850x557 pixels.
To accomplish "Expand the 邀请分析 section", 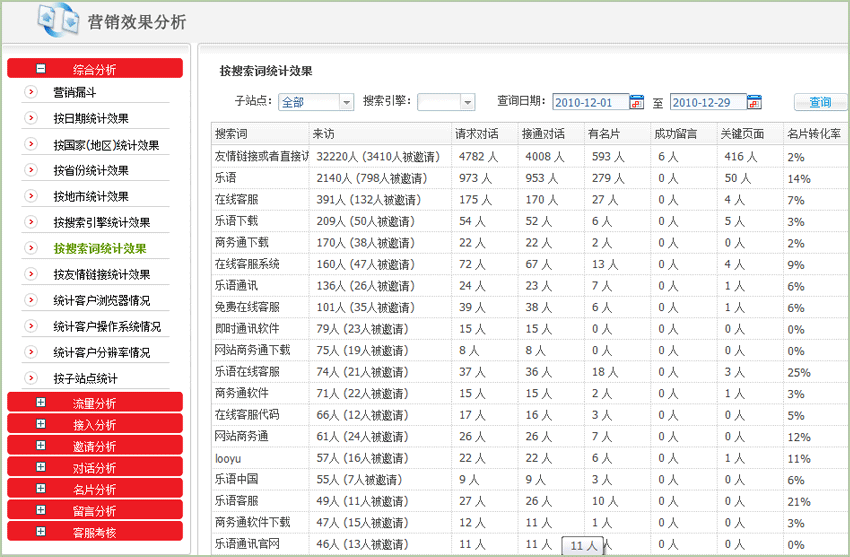I will point(41,445).
